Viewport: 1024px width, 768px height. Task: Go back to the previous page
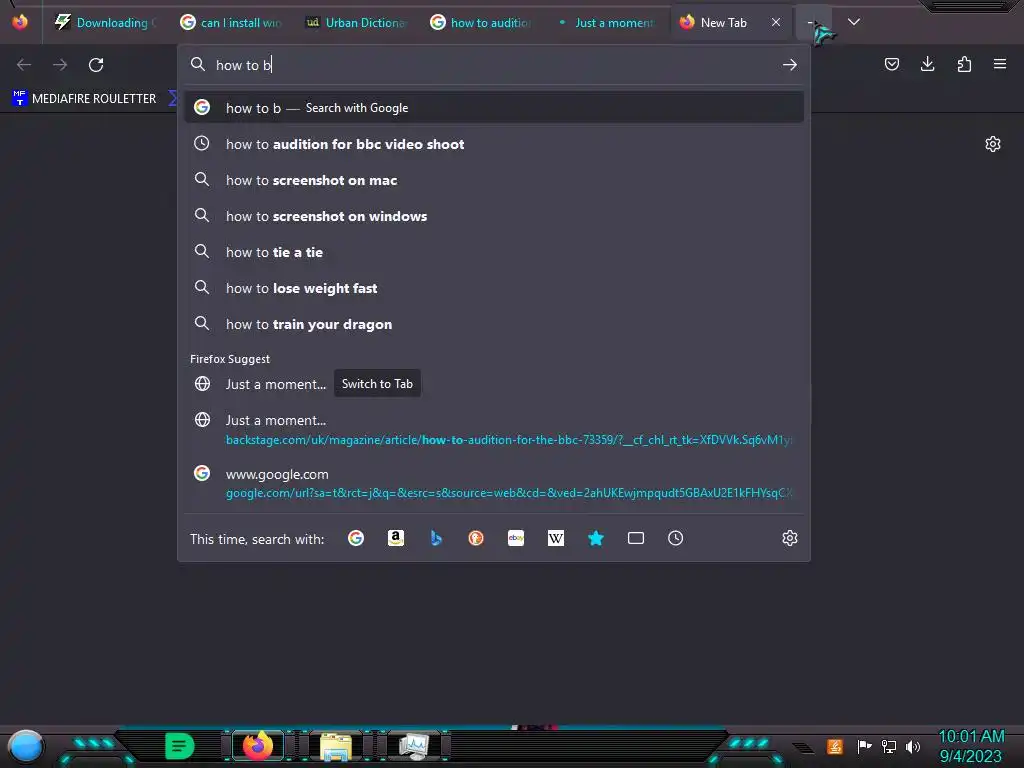24,65
